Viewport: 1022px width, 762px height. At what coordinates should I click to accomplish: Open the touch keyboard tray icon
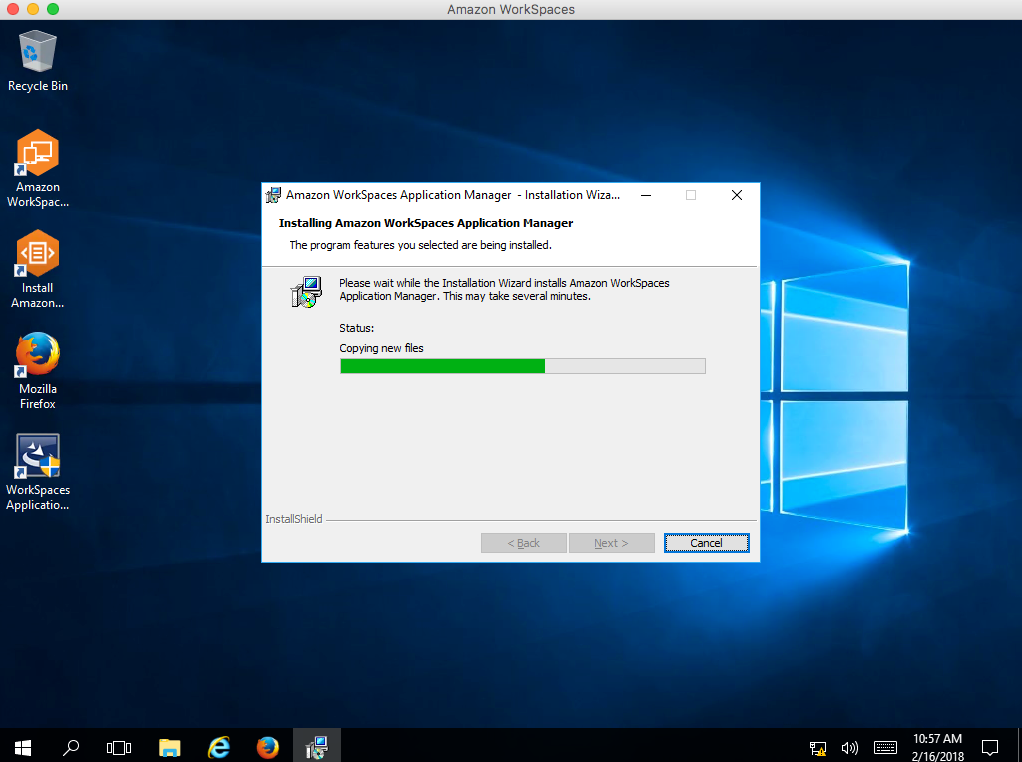pos(884,747)
